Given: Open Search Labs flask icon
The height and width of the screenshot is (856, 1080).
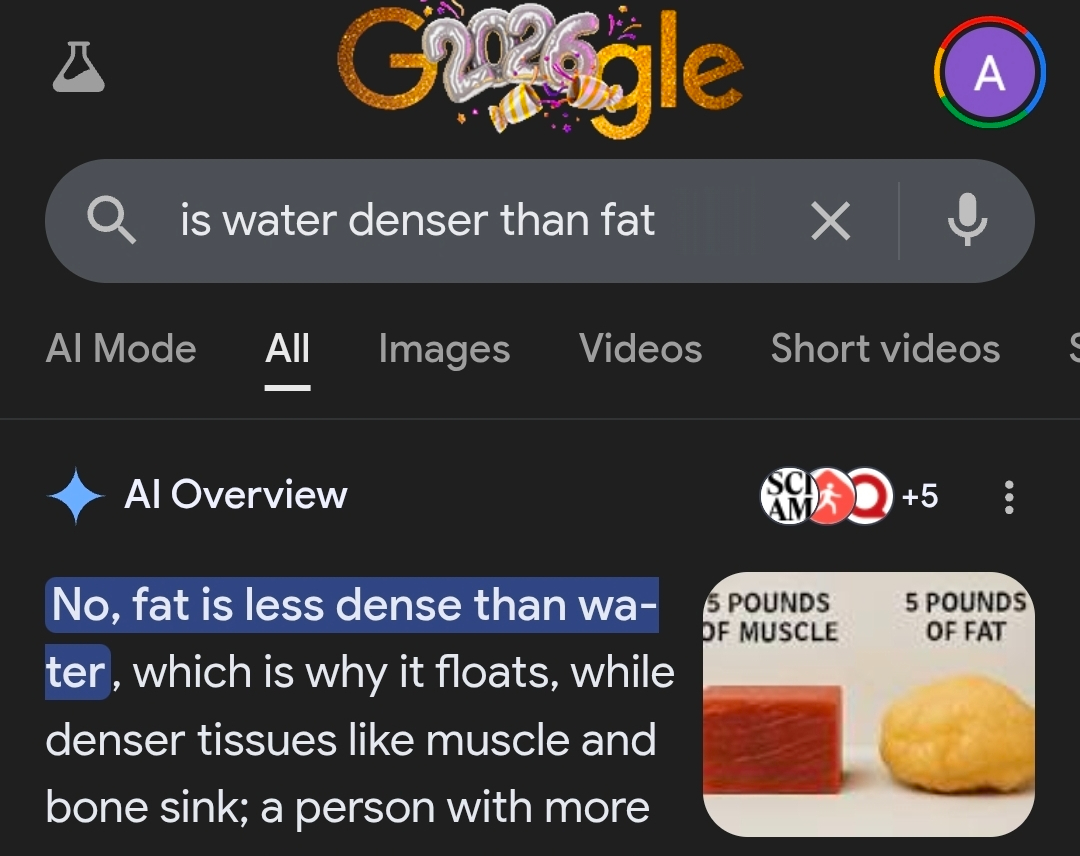Looking at the screenshot, I should click(x=79, y=67).
